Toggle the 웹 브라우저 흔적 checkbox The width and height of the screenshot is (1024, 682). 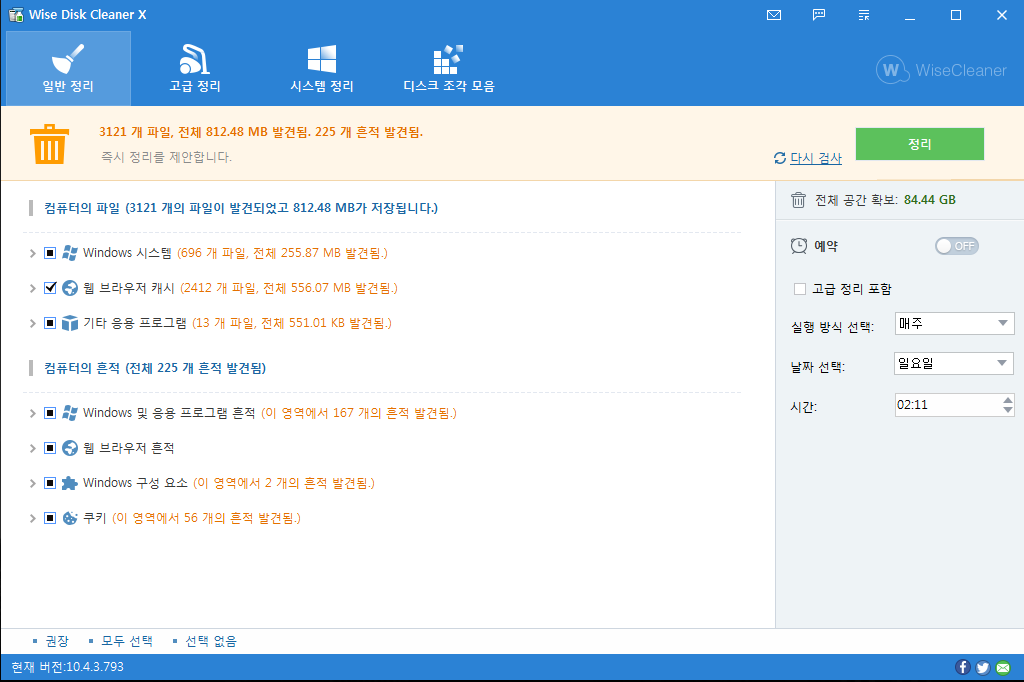tap(50, 448)
